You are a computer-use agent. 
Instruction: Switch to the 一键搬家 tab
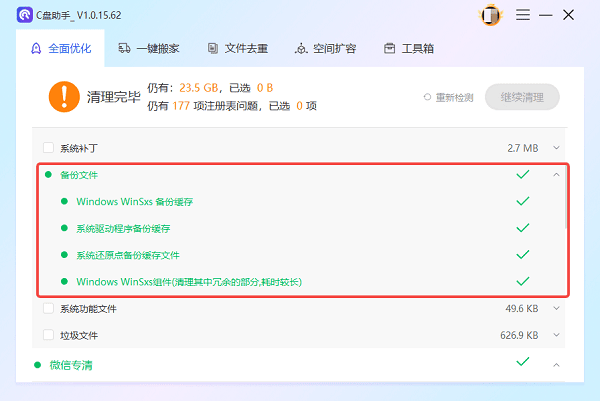(x=148, y=49)
